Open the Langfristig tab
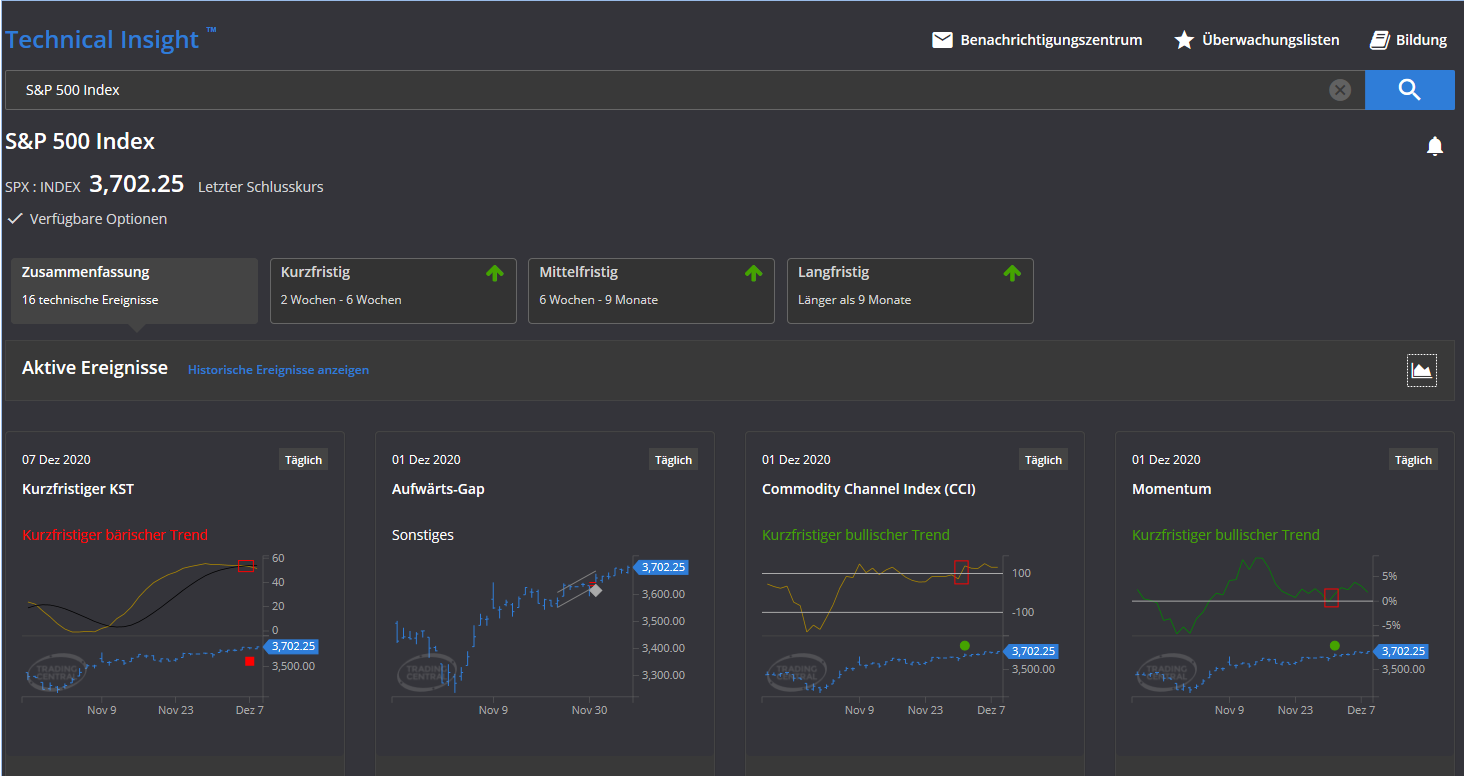Image resolution: width=1464 pixels, height=776 pixels. pyautogui.click(x=910, y=291)
